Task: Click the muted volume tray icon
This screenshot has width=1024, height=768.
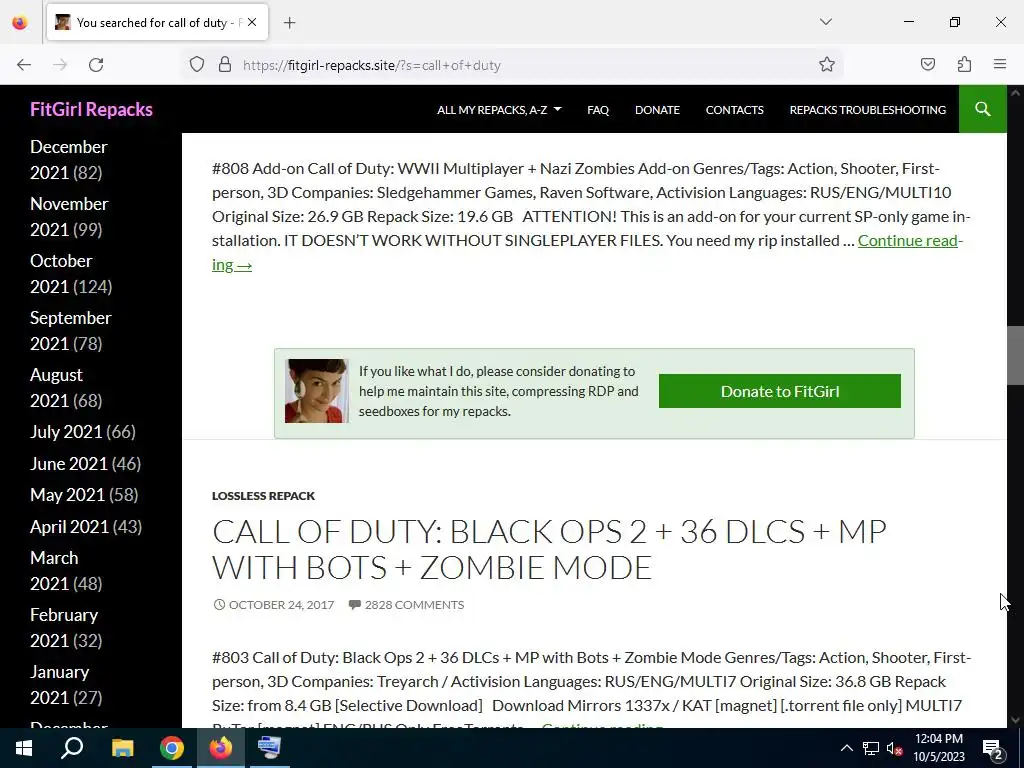Action: 894,748
